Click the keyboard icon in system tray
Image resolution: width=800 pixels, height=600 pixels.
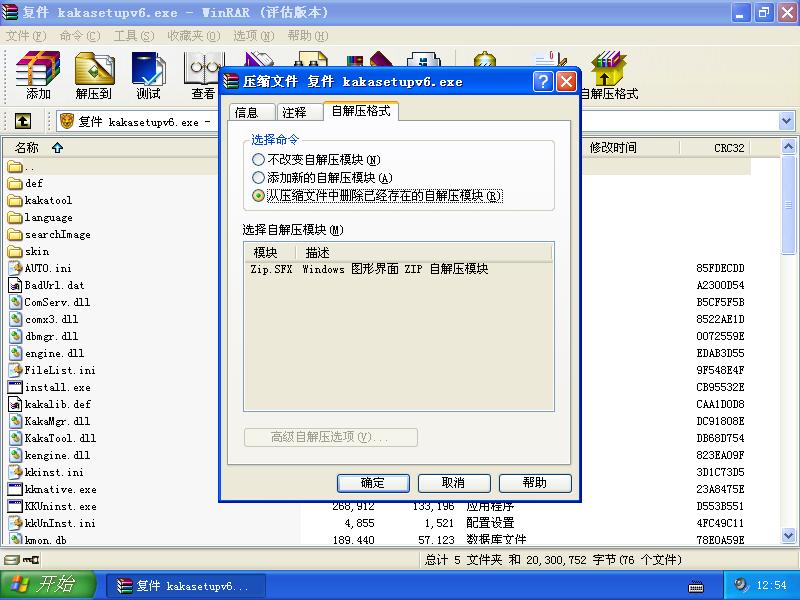click(696, 586)
